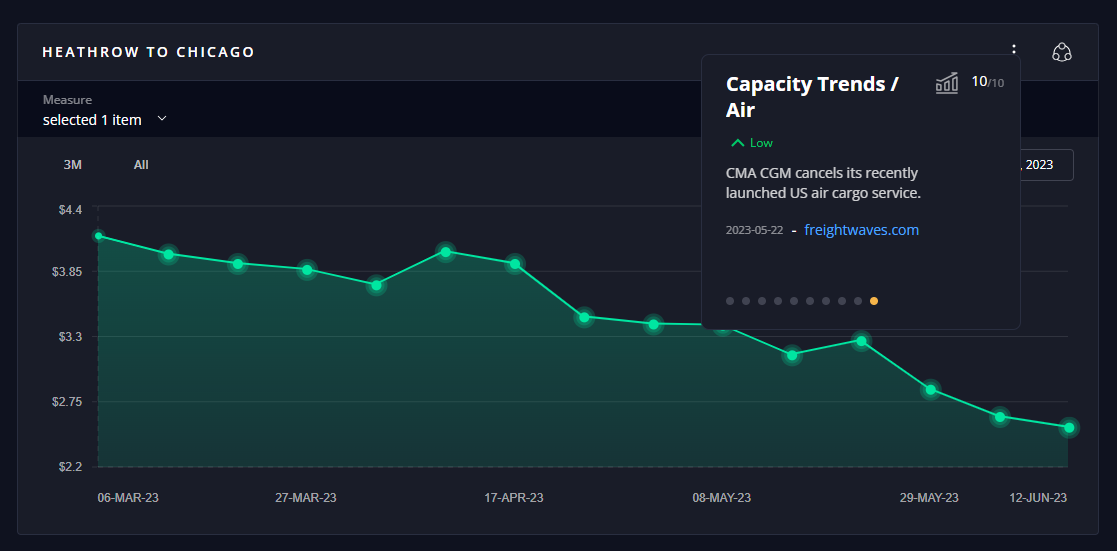This screenshot has height=551, width=1117.
Task: Click the green up-chevron beside Low
Action: (738, 143)
